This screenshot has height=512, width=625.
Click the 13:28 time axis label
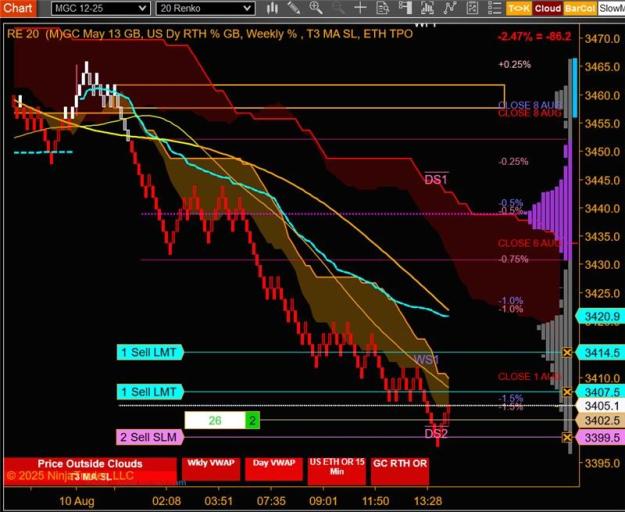click(428, 501)
